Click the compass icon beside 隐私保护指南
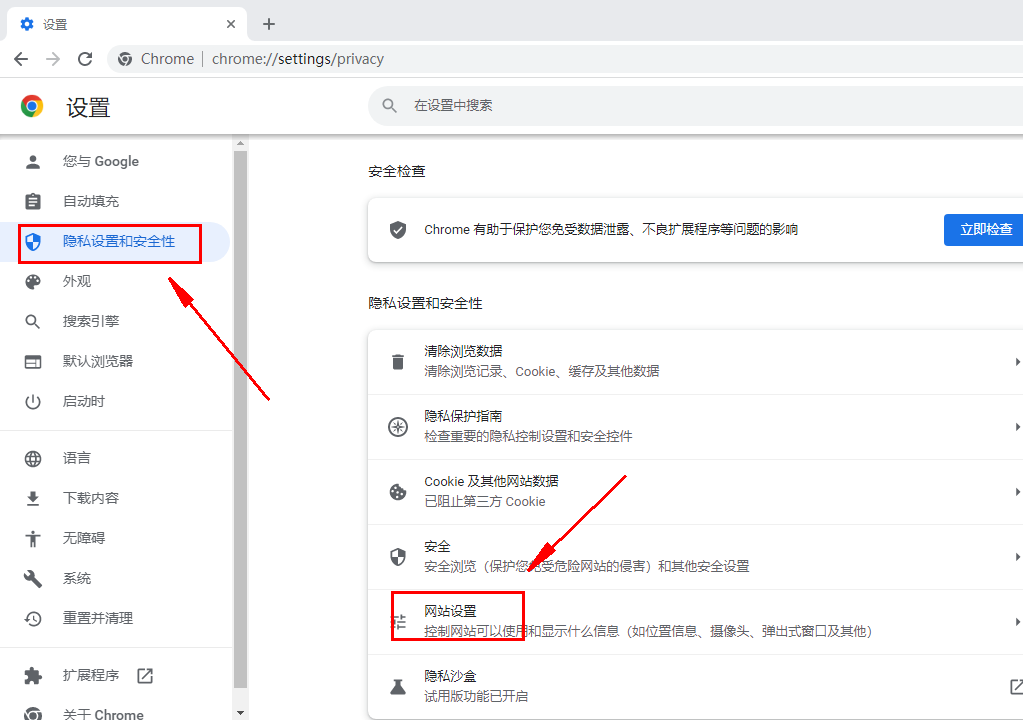Screen dimensions: 1023x720 398,427
